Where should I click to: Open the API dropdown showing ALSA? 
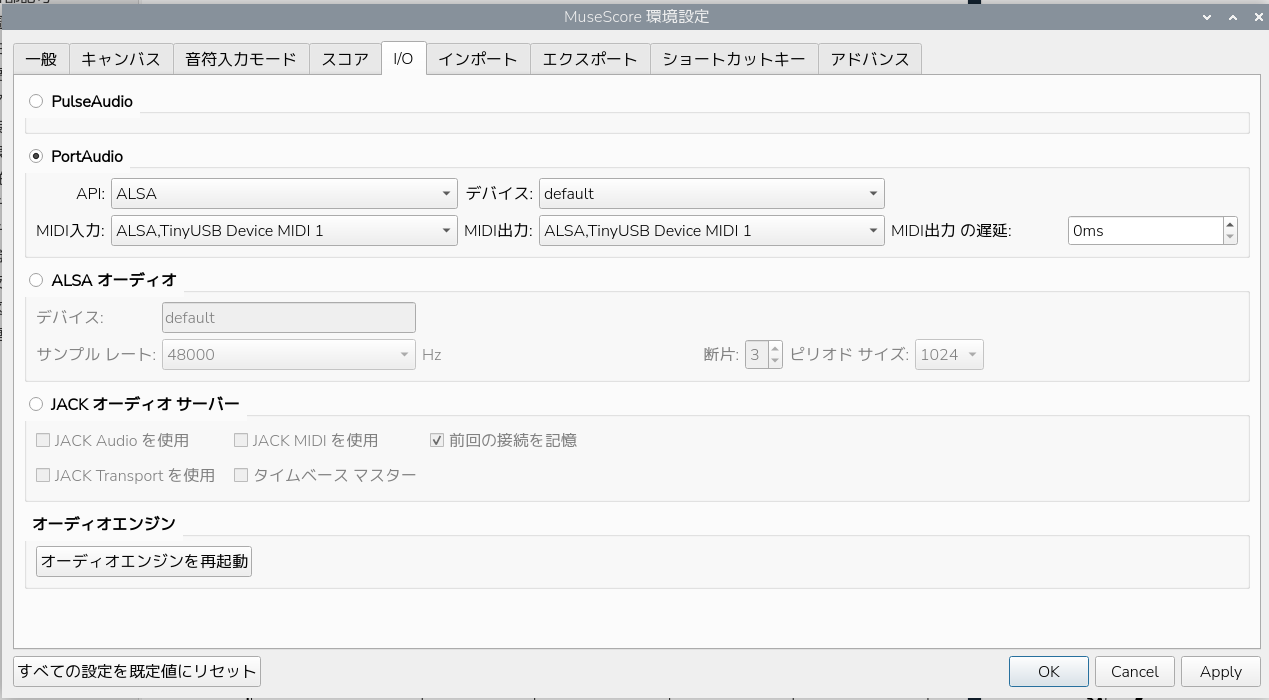[x=284, y=193]
